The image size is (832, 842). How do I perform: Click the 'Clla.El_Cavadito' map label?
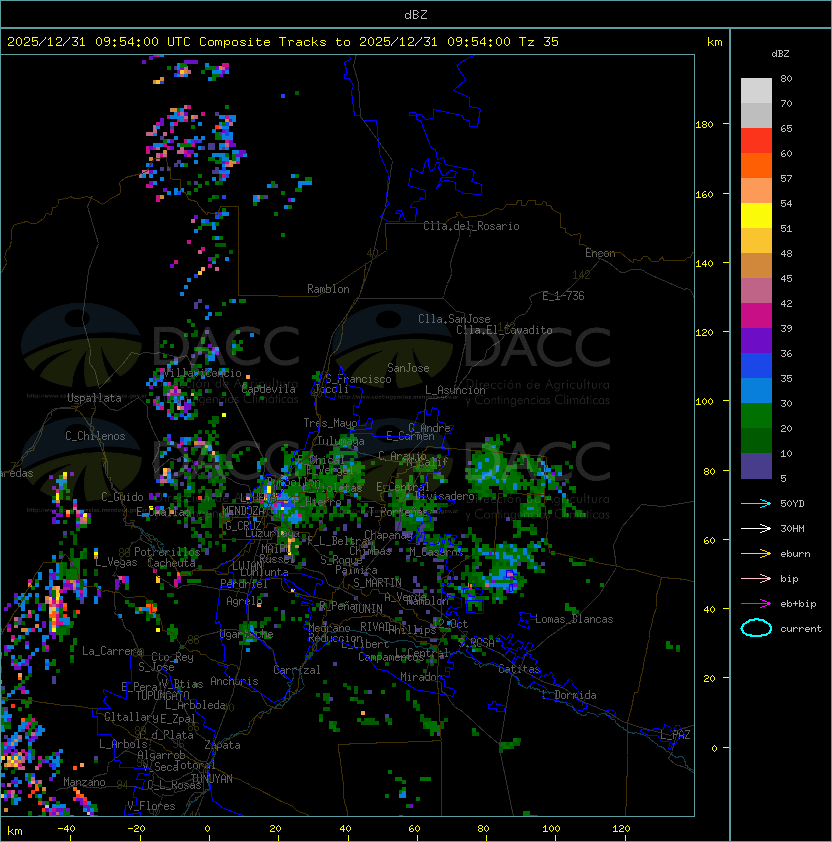point(504,330)
